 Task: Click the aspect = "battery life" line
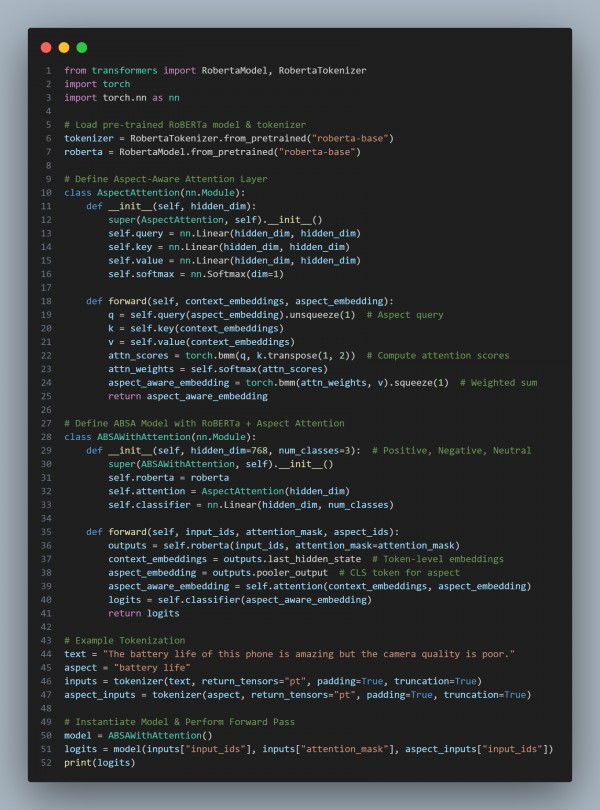pos(113,667)
